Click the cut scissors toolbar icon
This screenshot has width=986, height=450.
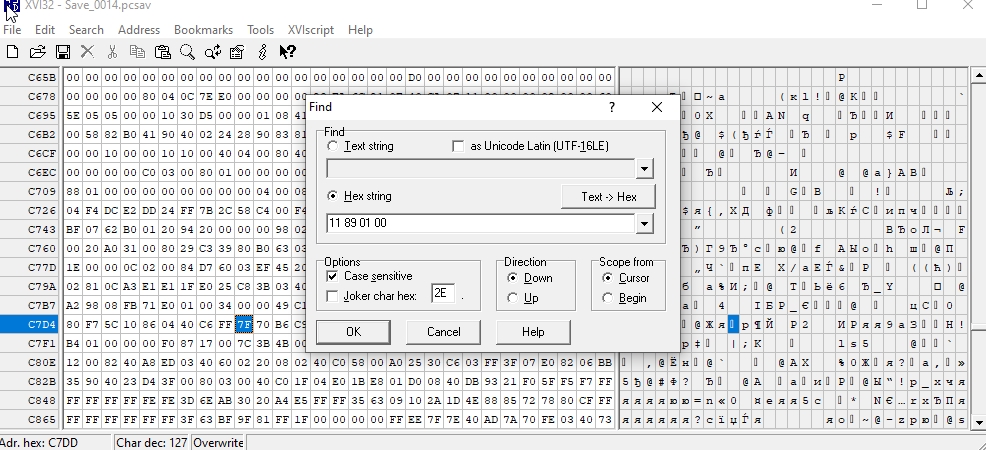pos(112,52)
